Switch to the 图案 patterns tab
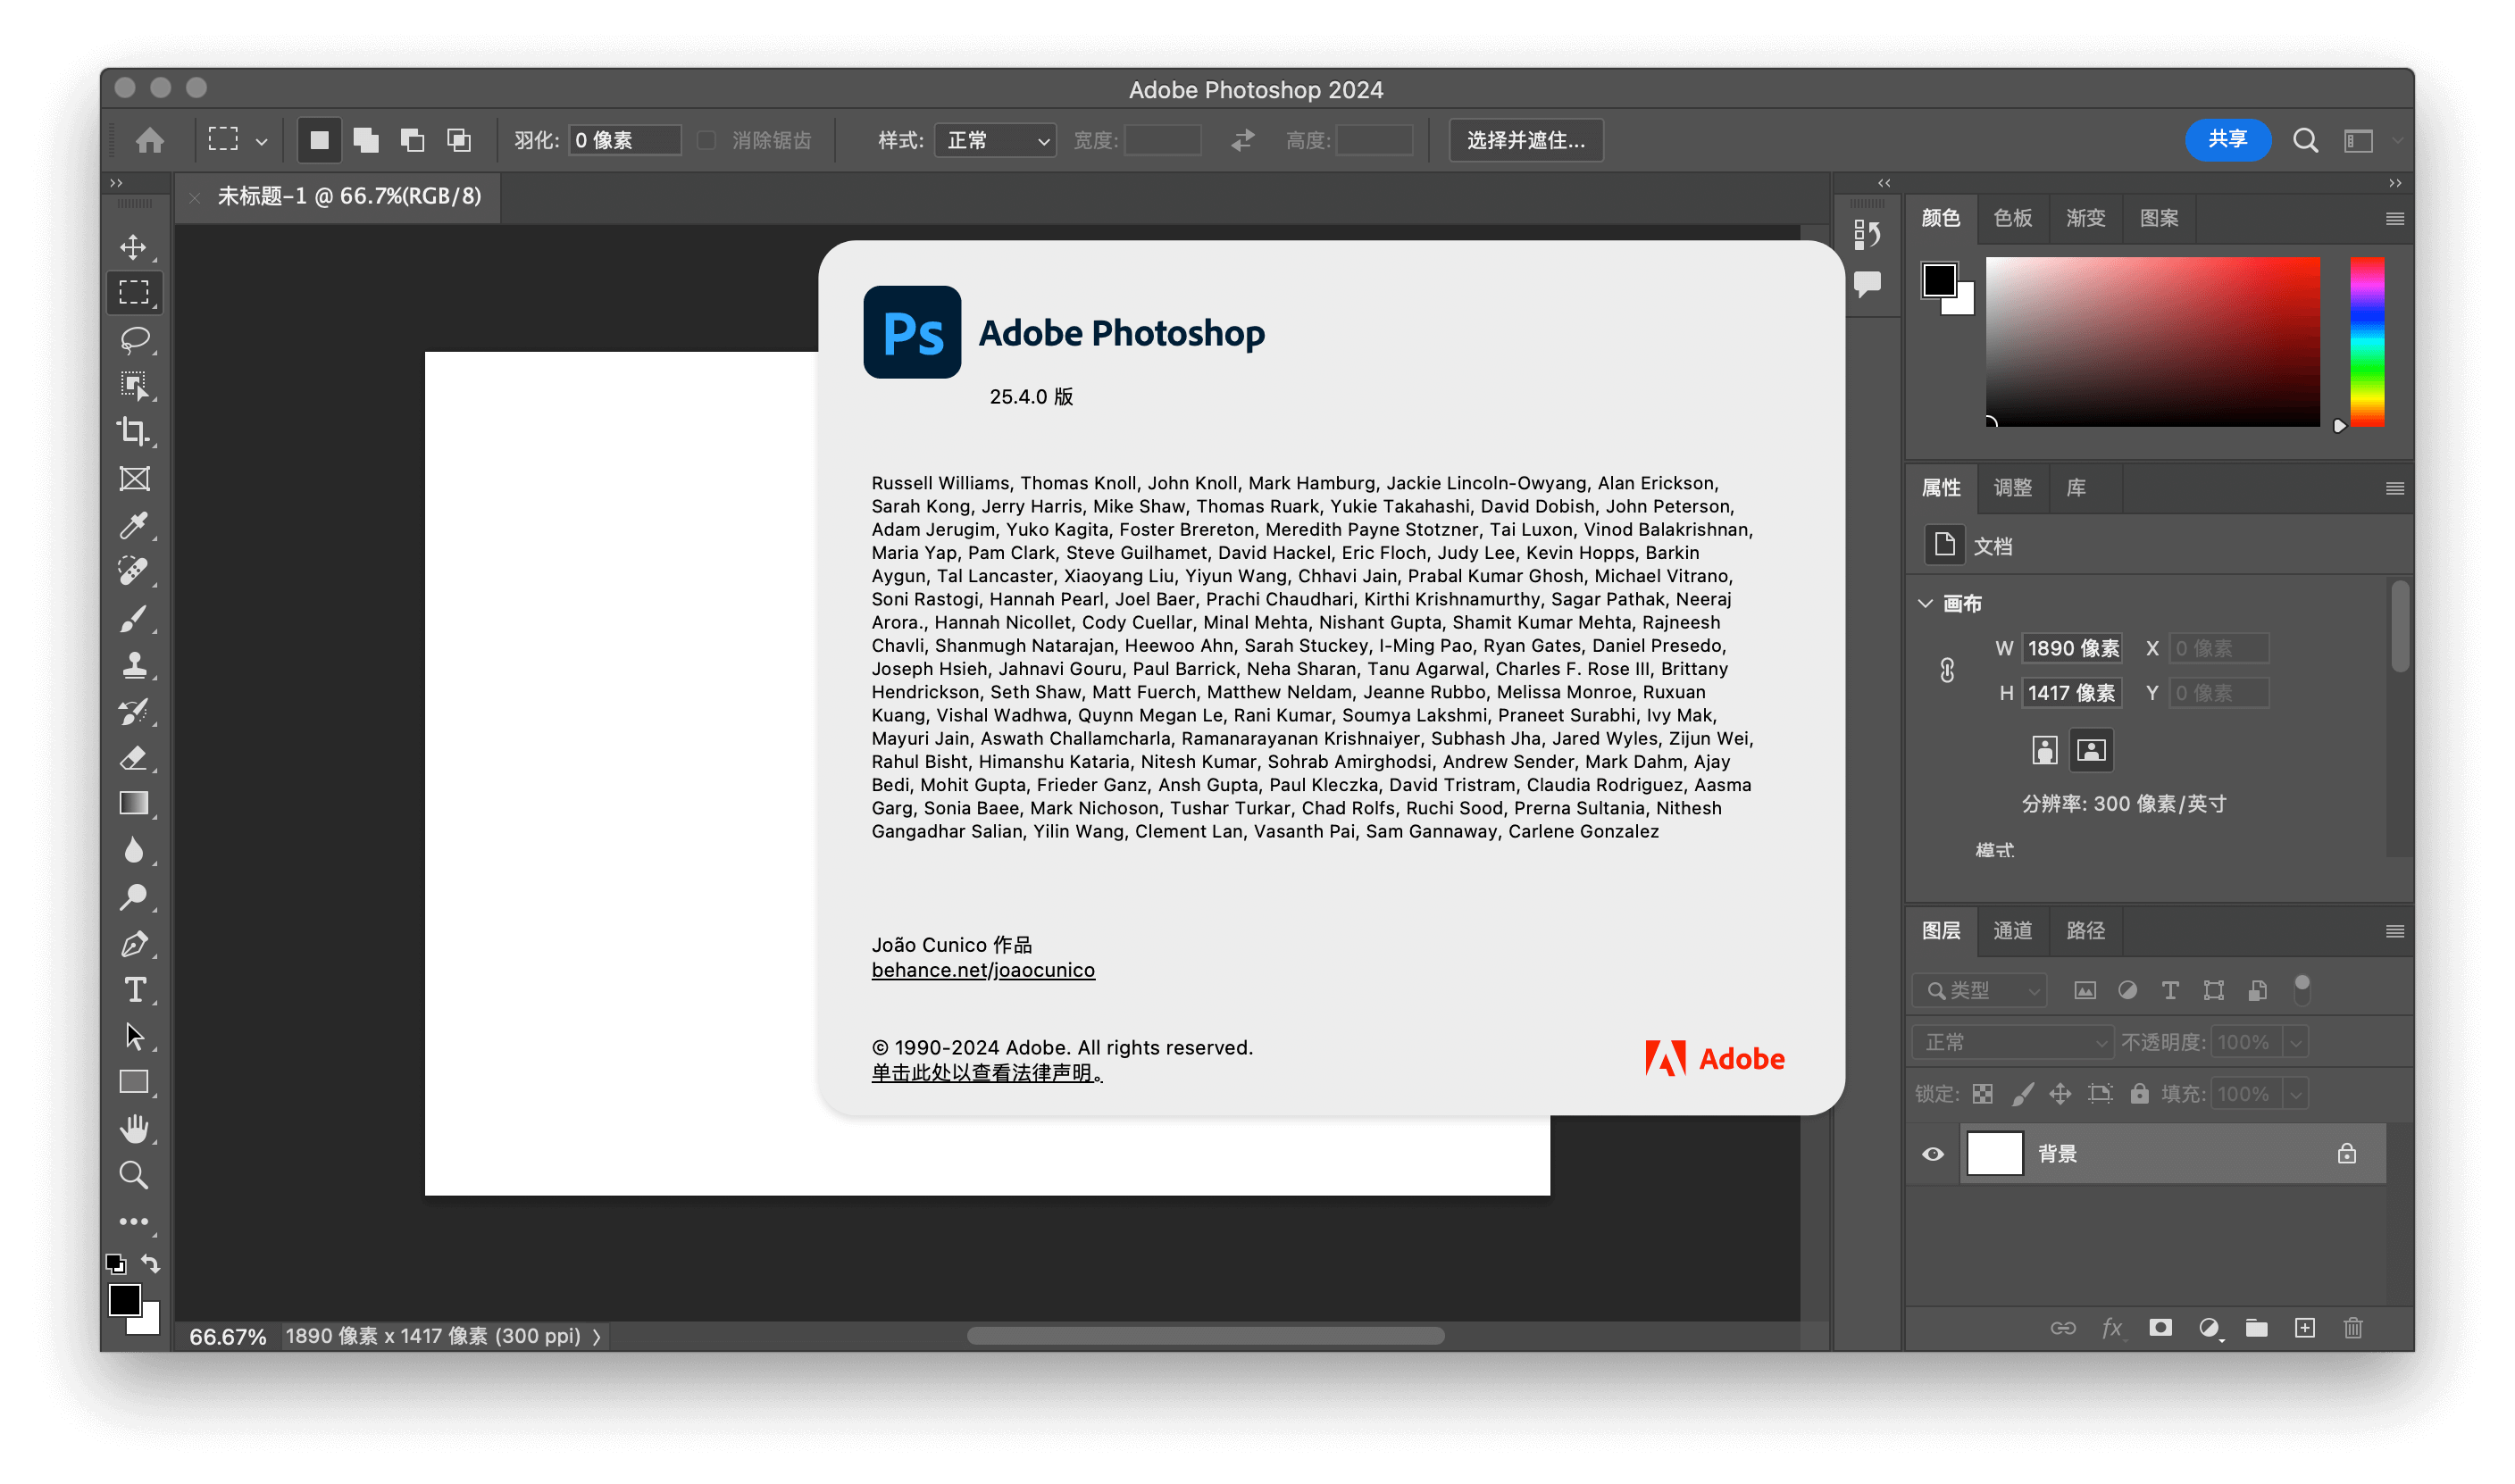Screen dimensions: 2515x1484 coord(2159,218)
